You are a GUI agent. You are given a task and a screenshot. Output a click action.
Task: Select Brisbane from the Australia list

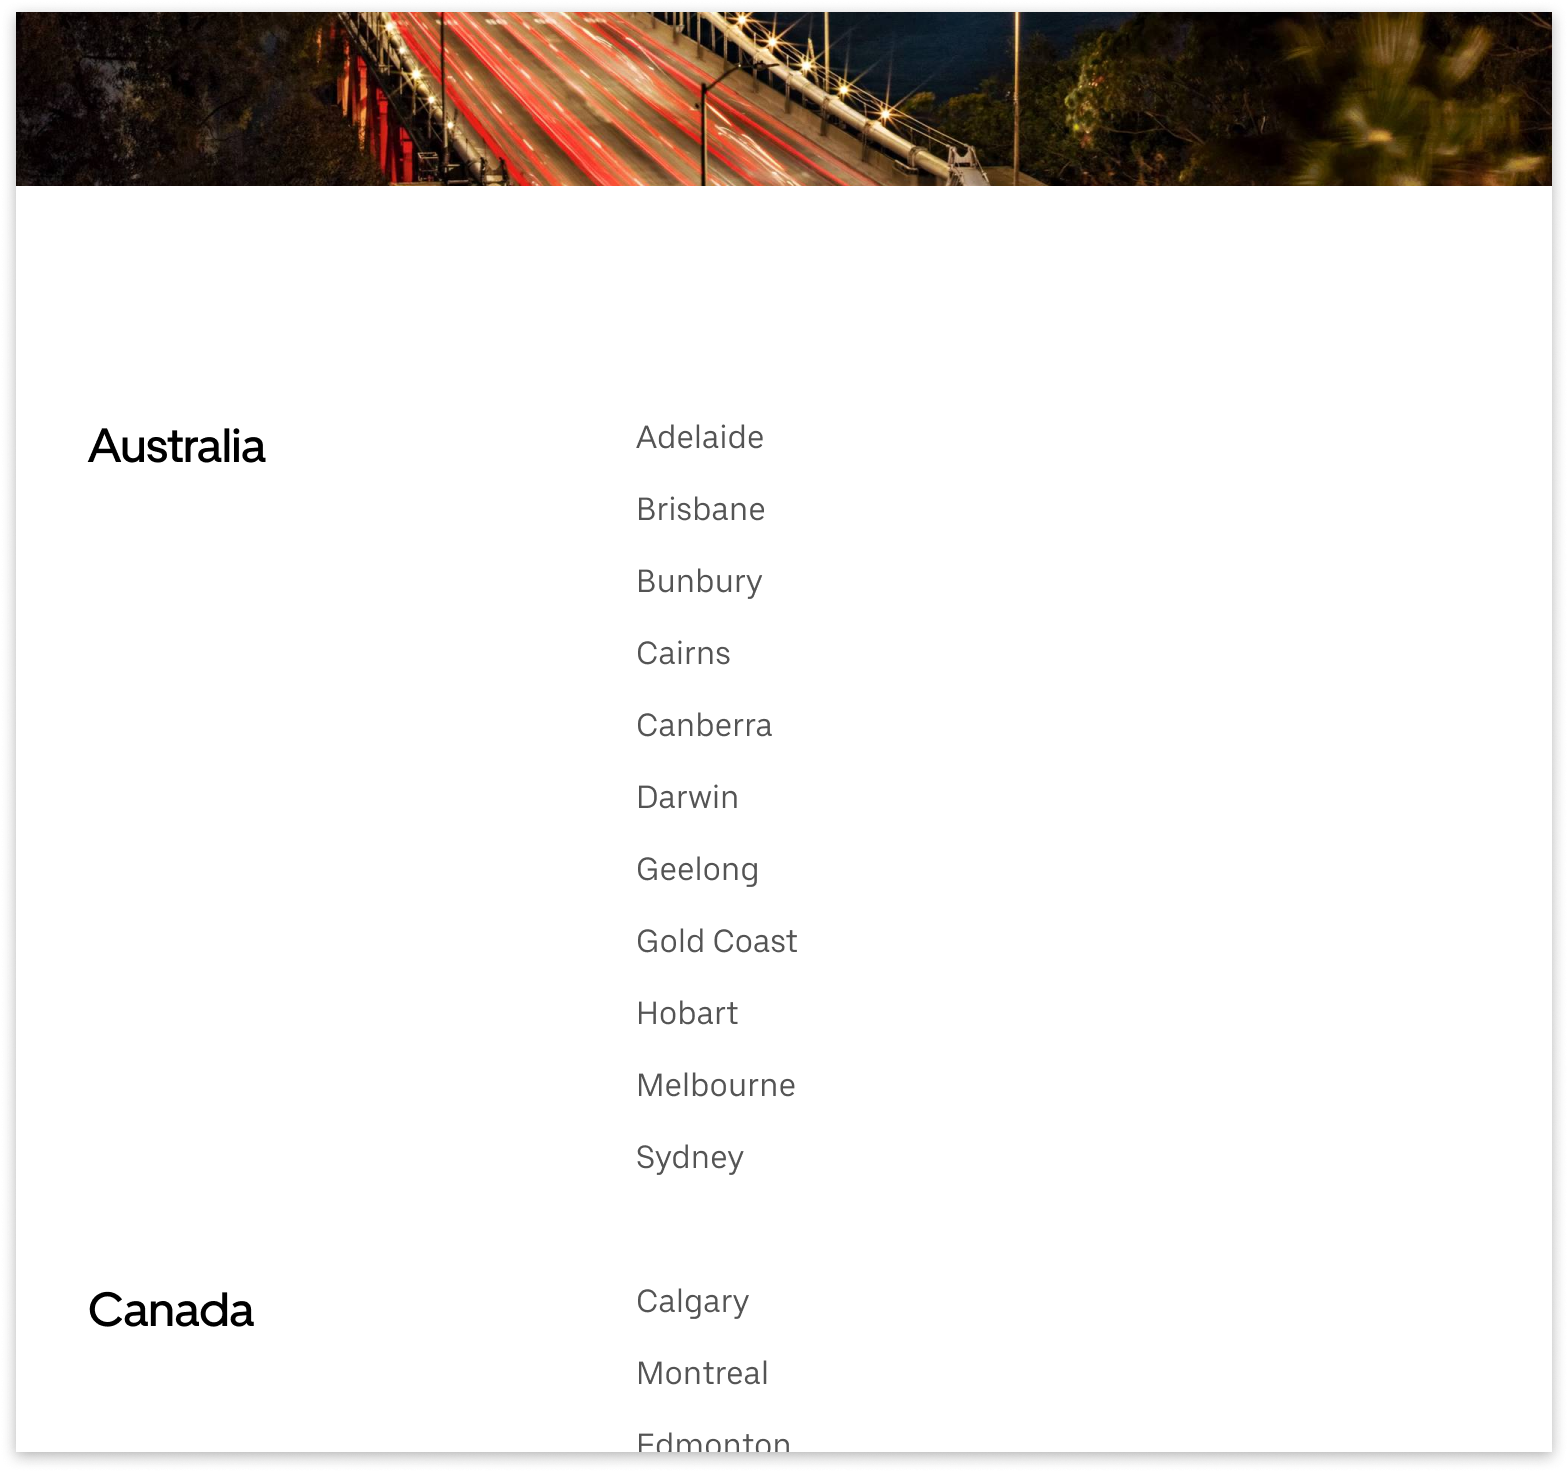pyautogui.click(x=701, y=509)
